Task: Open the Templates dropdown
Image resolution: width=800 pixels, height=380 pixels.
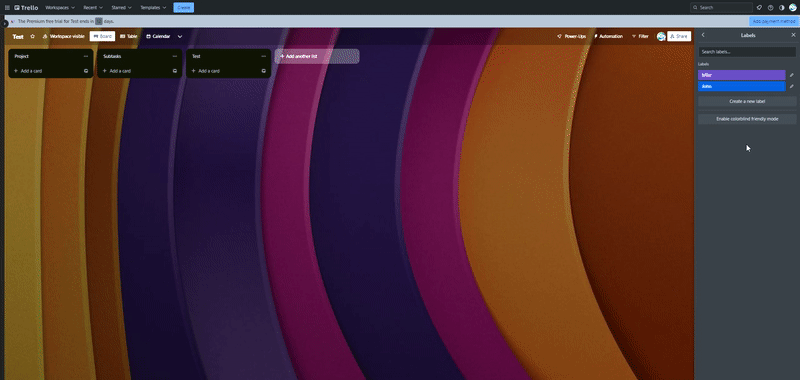Action: (x=153, y=8)
